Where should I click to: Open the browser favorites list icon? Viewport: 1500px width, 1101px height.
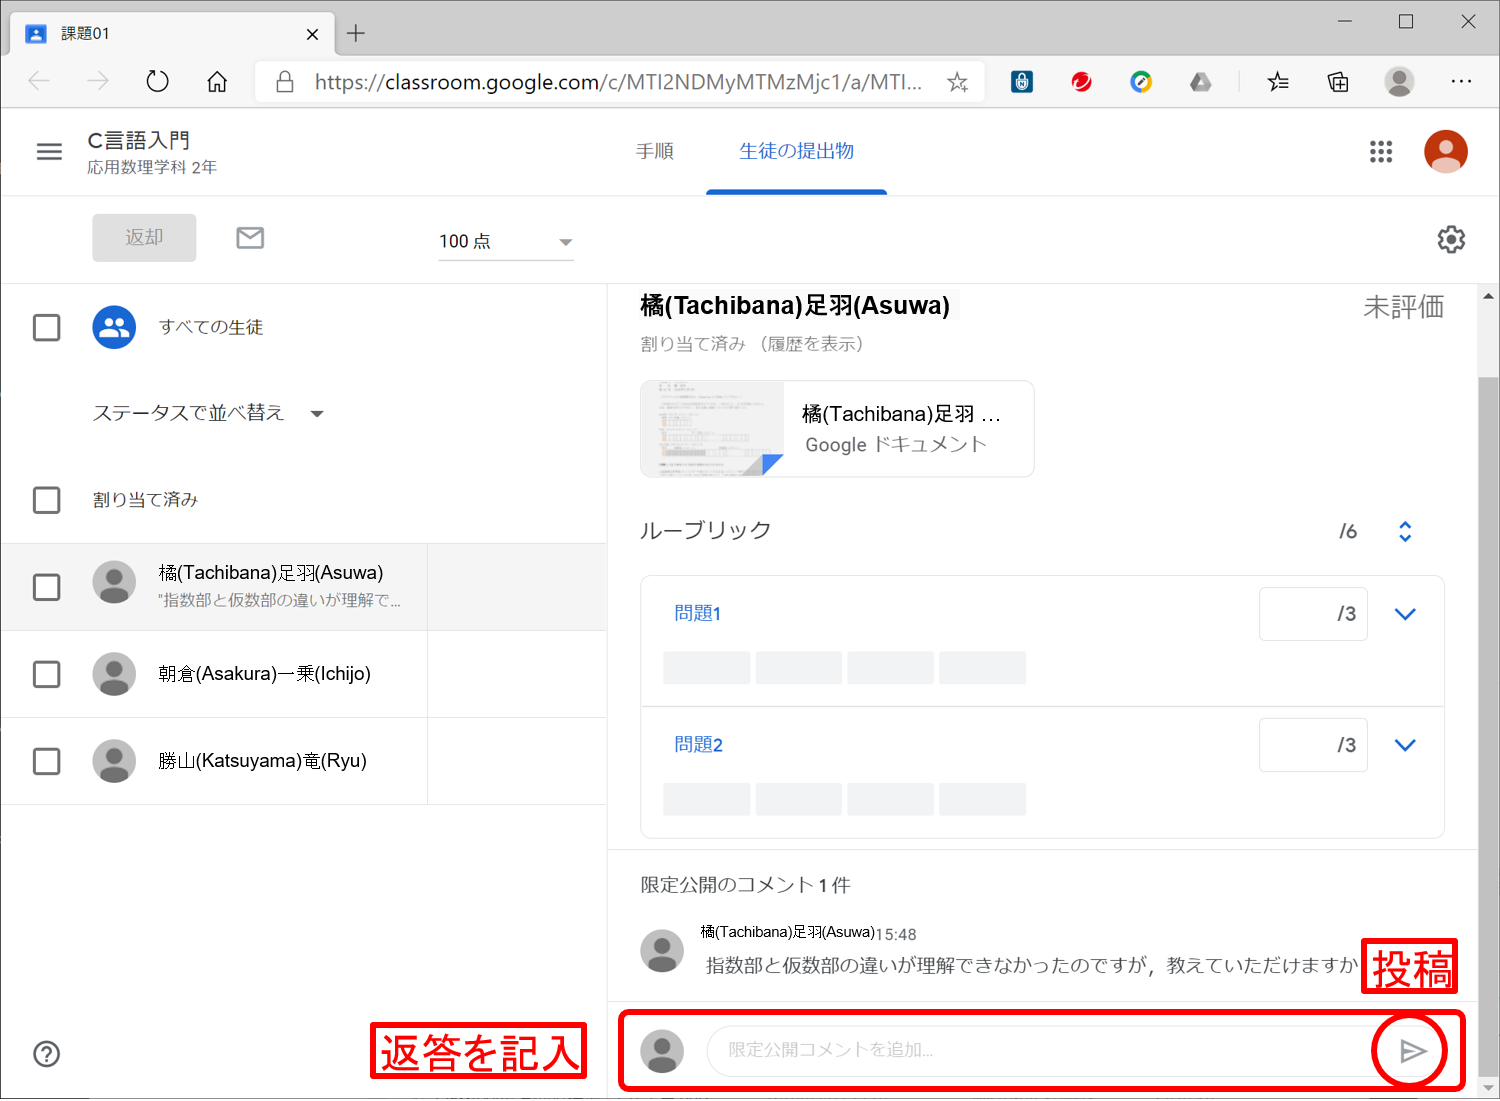click(1278, 82)
